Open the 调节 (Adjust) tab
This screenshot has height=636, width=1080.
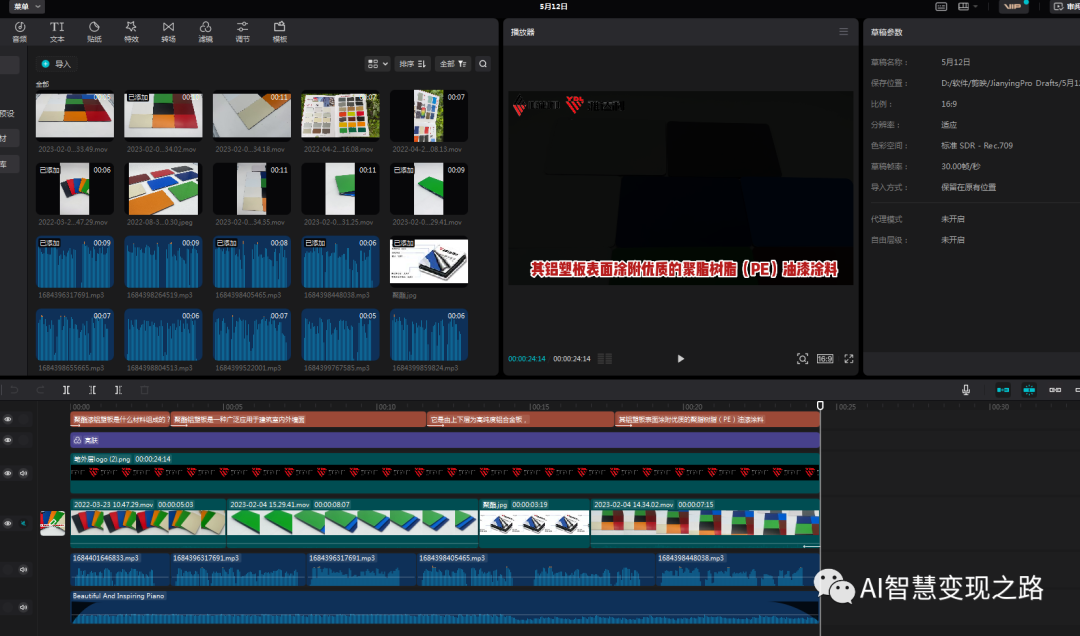coord(242,32)
